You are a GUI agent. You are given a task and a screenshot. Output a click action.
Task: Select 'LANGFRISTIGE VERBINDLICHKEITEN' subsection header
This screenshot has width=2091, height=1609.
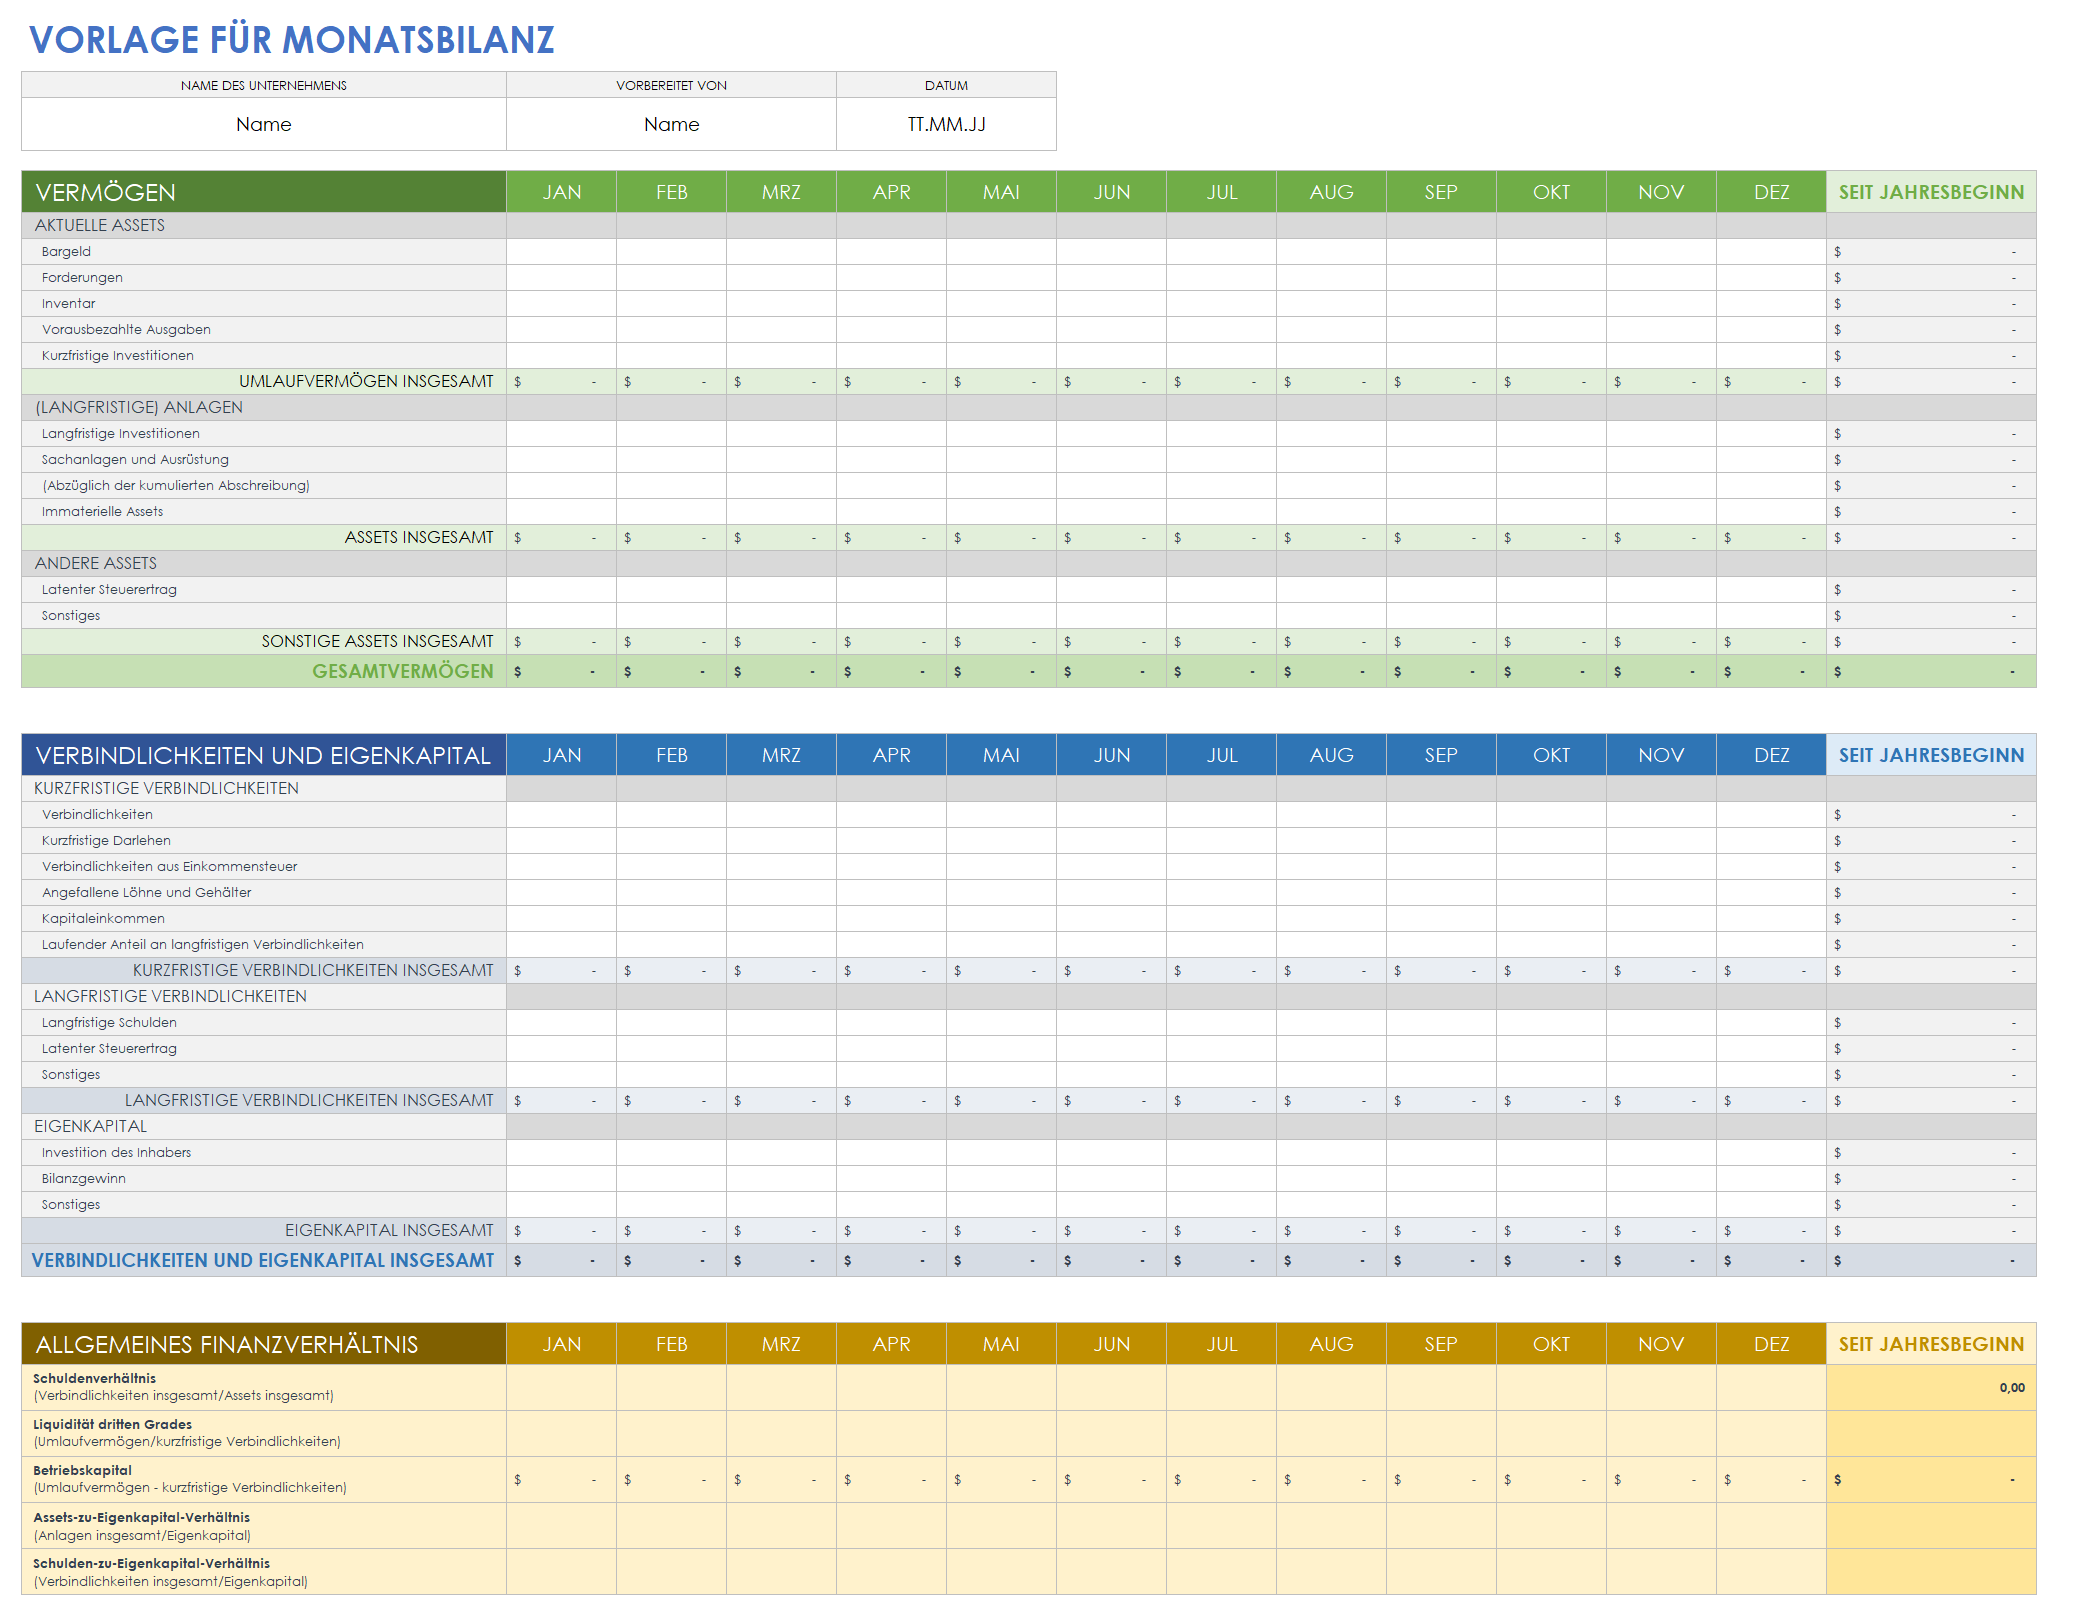pos(170,996)
